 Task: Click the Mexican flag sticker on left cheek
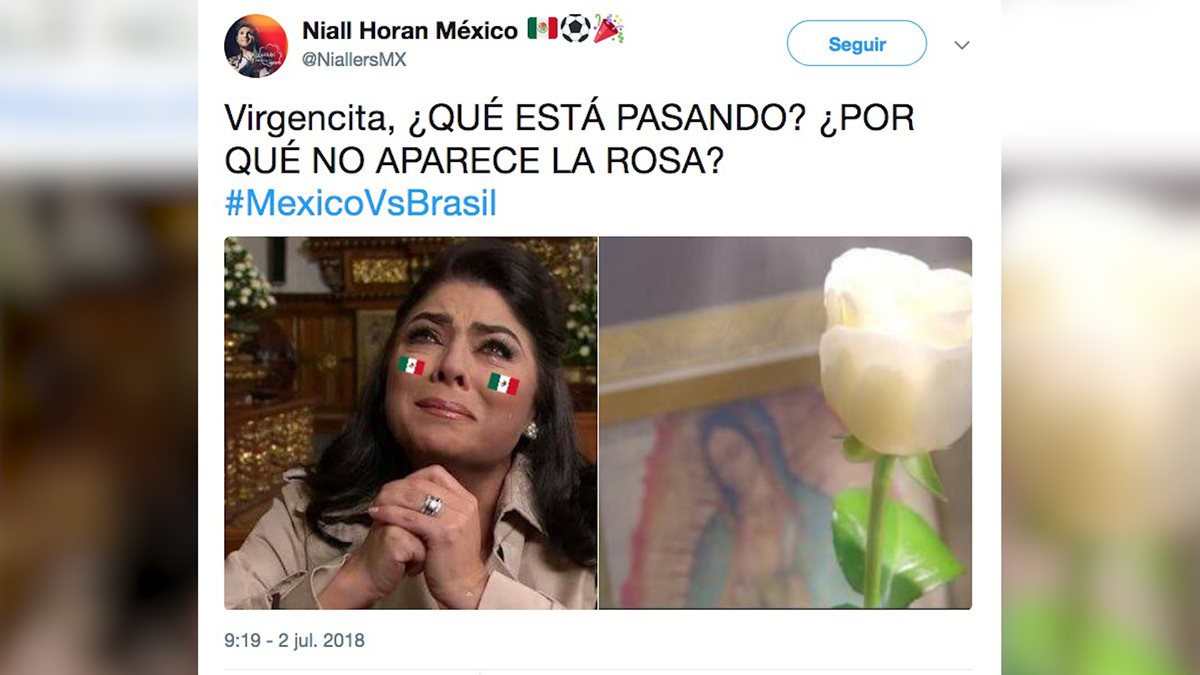click(411, 365)
